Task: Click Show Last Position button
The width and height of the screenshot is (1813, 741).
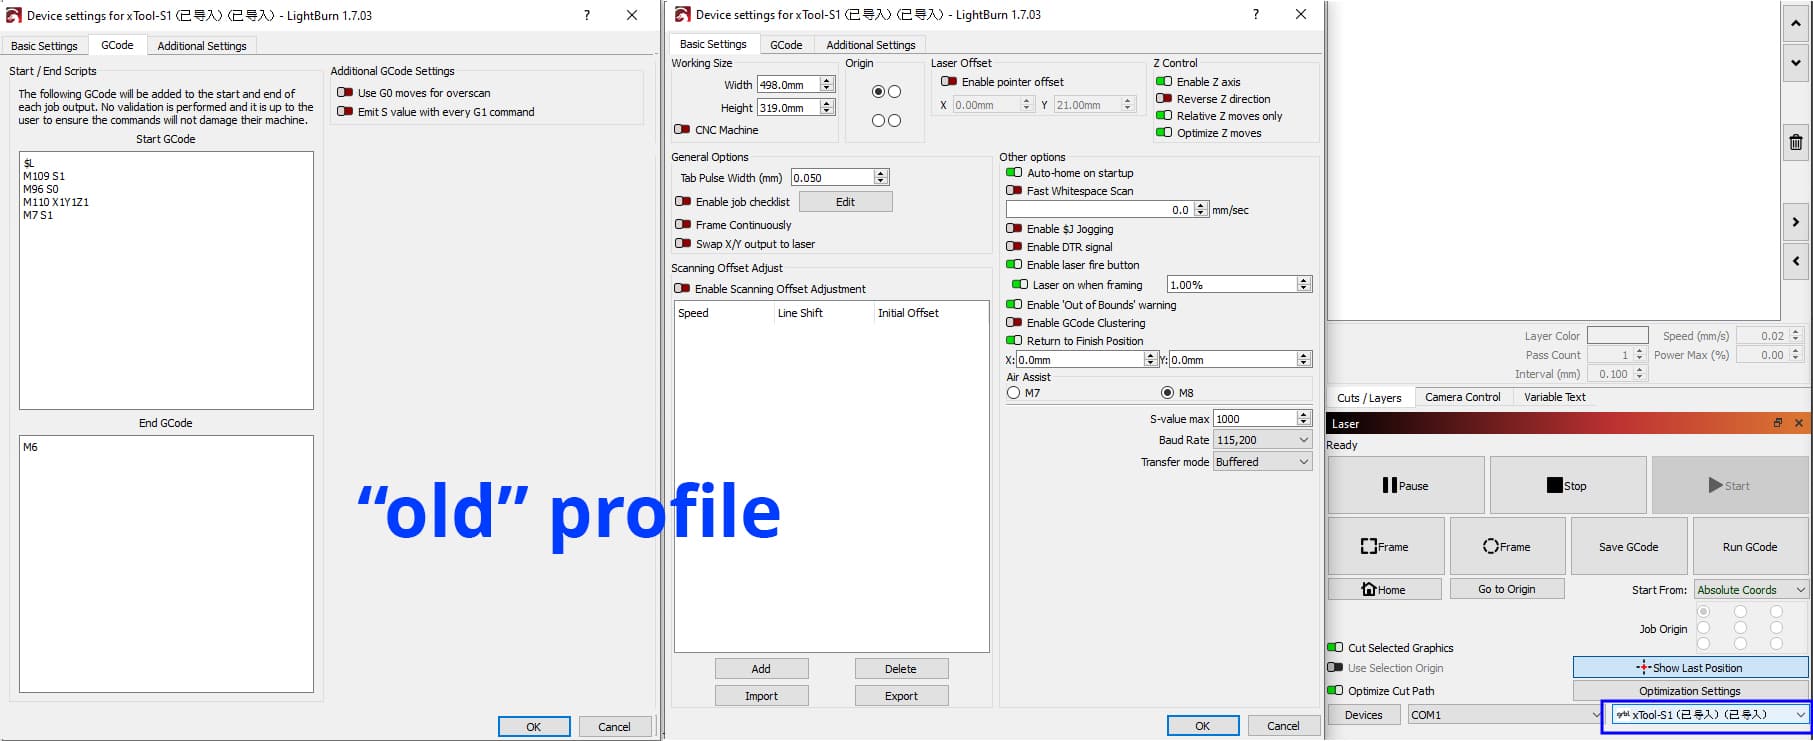Action: point(1690,667)
